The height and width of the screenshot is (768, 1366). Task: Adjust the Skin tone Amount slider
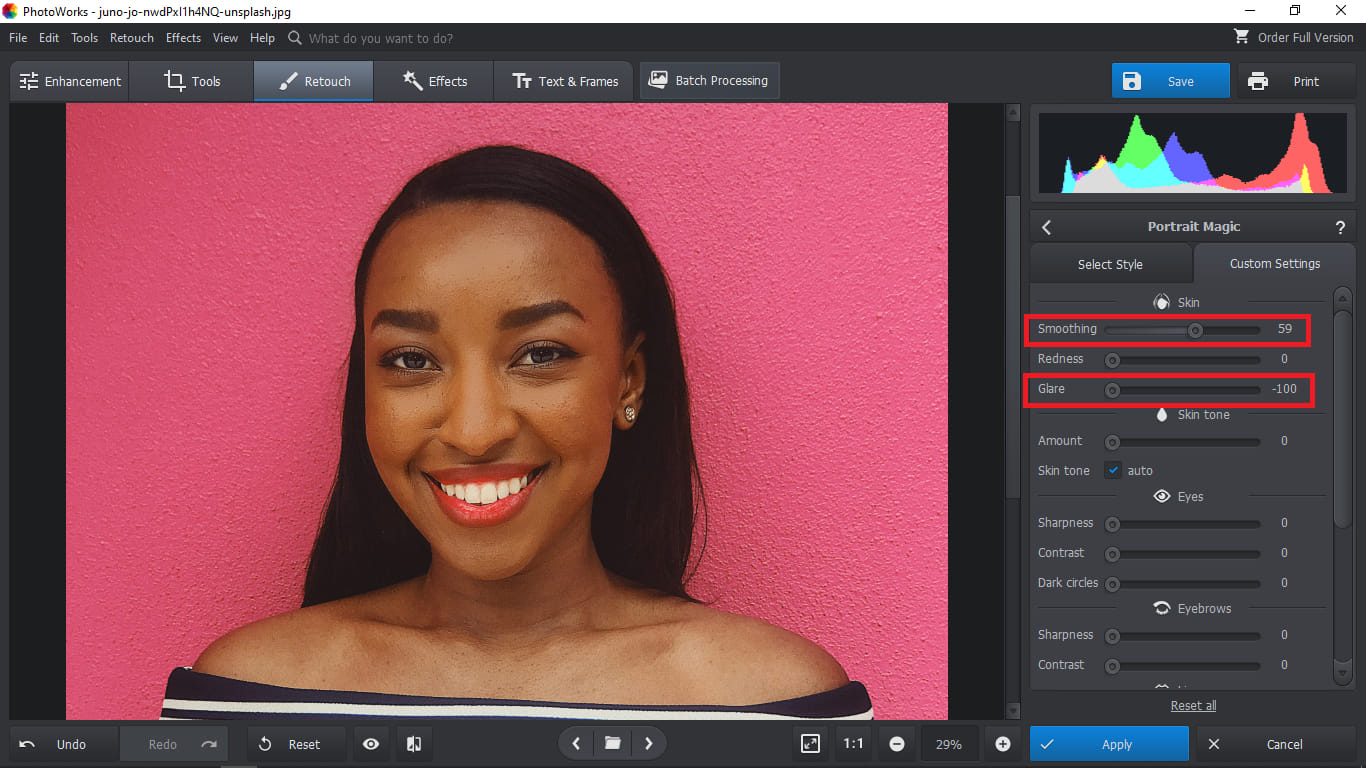(1183, 441)
